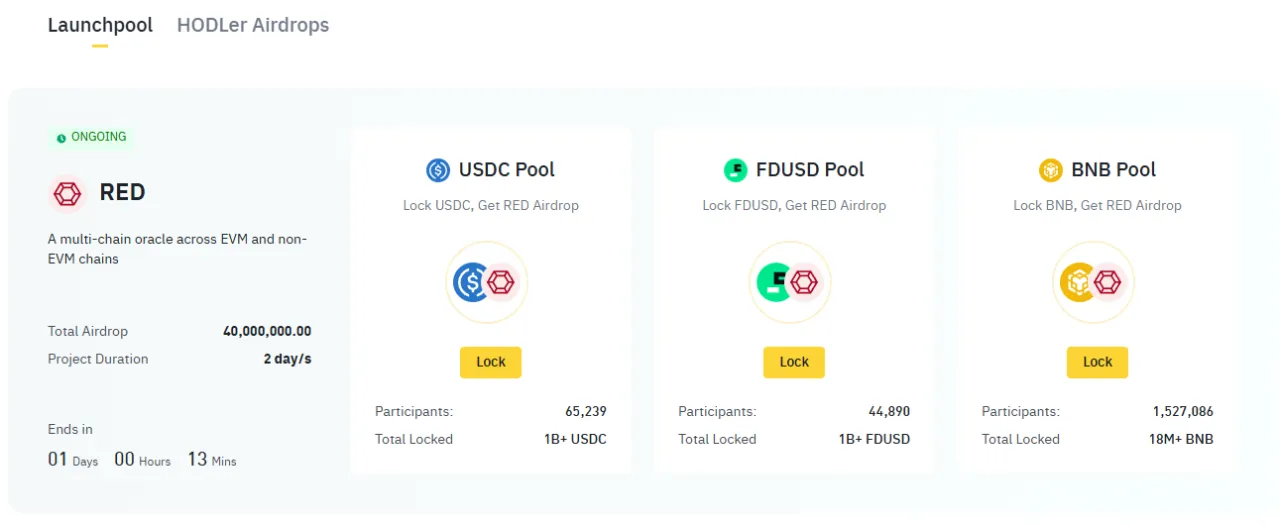Select the USDC Pool title
The image size is (1280, 525).
(506, 170)
